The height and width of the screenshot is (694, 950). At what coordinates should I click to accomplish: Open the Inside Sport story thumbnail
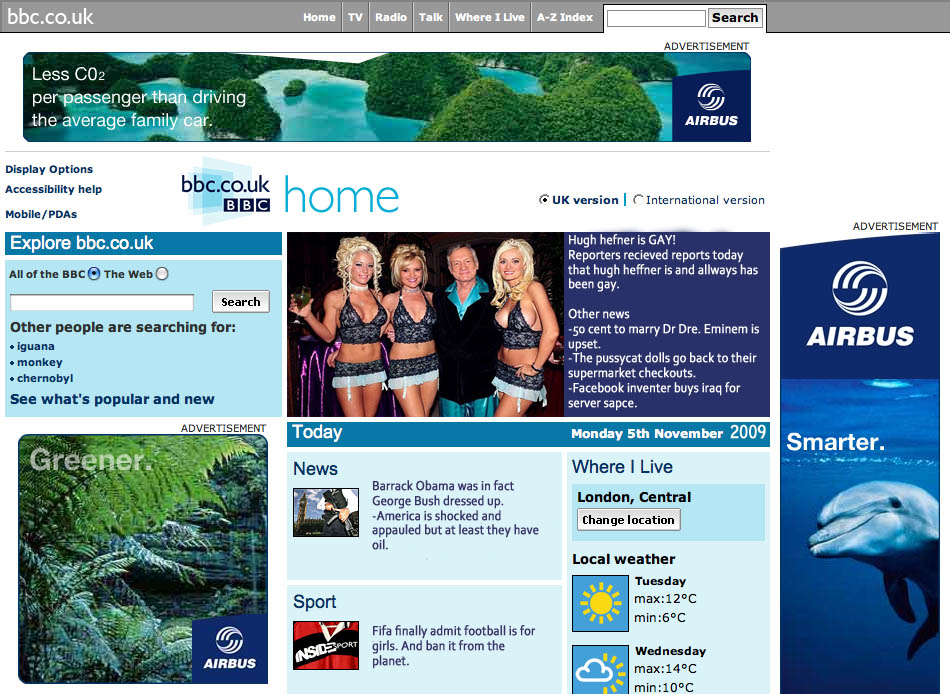[325, 646]
